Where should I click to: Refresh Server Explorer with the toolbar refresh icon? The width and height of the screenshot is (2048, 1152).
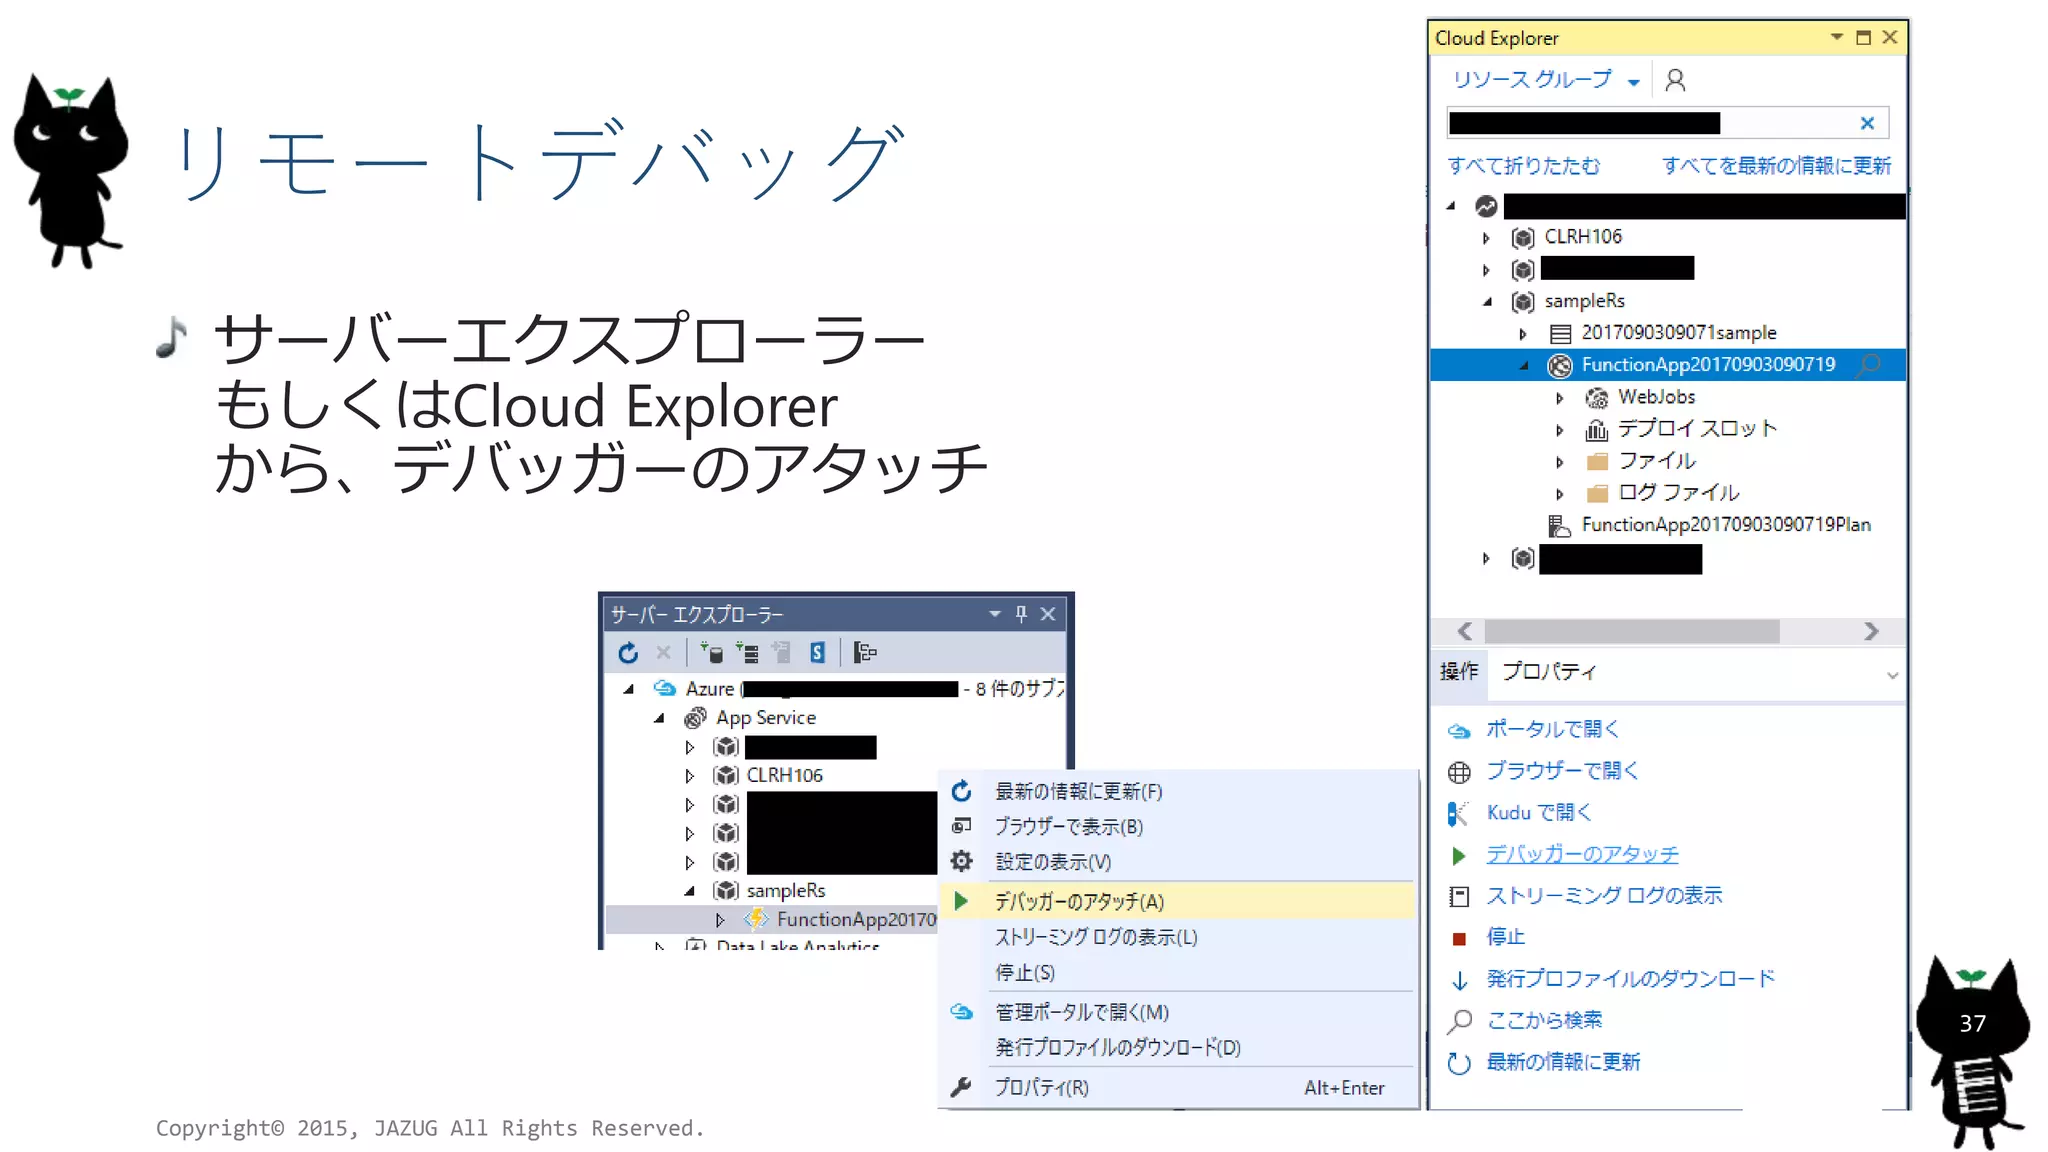coord(628,653)
